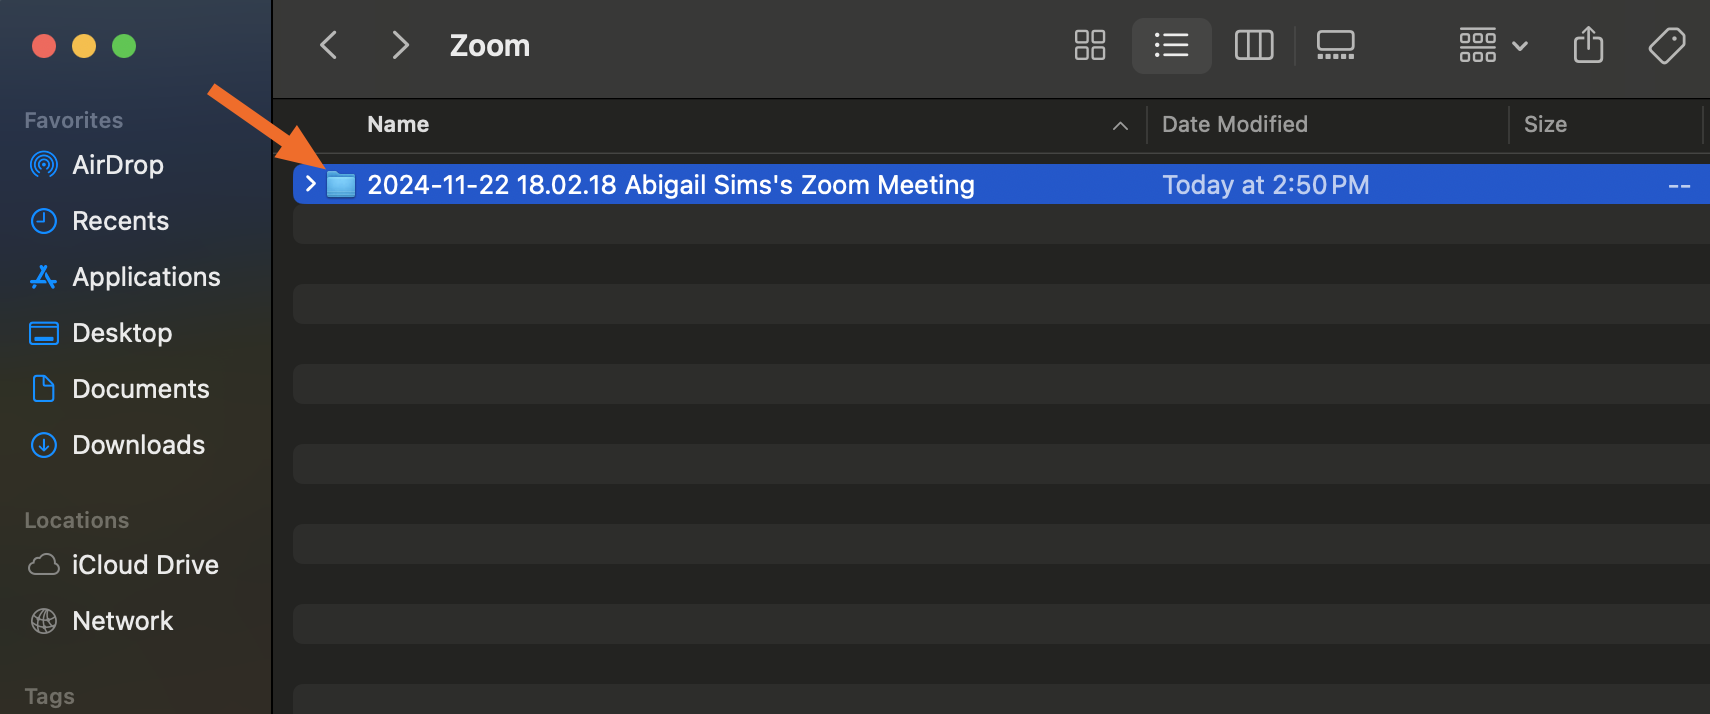Sort by the Size column header
This screenshot has width=1710, height=714.
tap(1545, 124)
